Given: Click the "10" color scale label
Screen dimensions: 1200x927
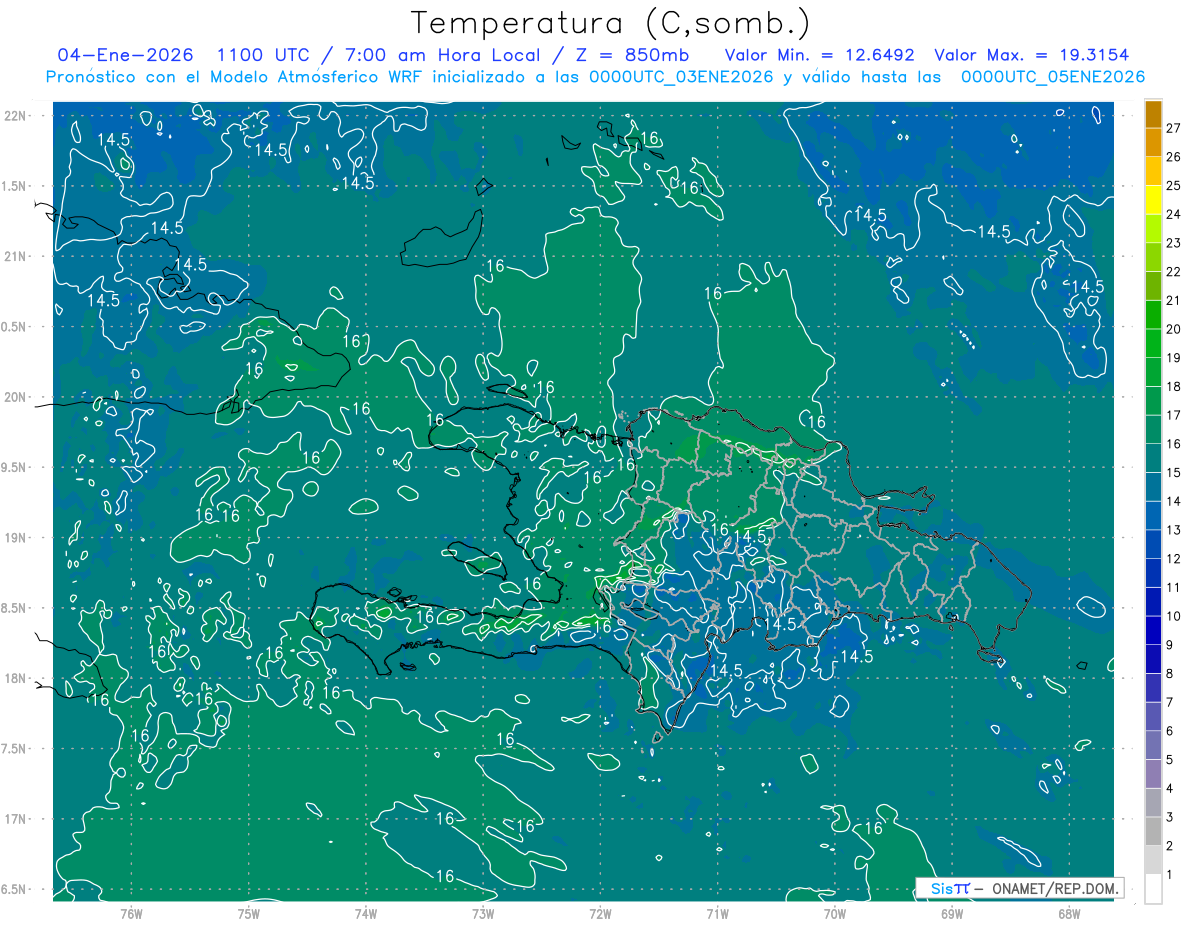Looking at the screenshot, I should point(1174,616).
